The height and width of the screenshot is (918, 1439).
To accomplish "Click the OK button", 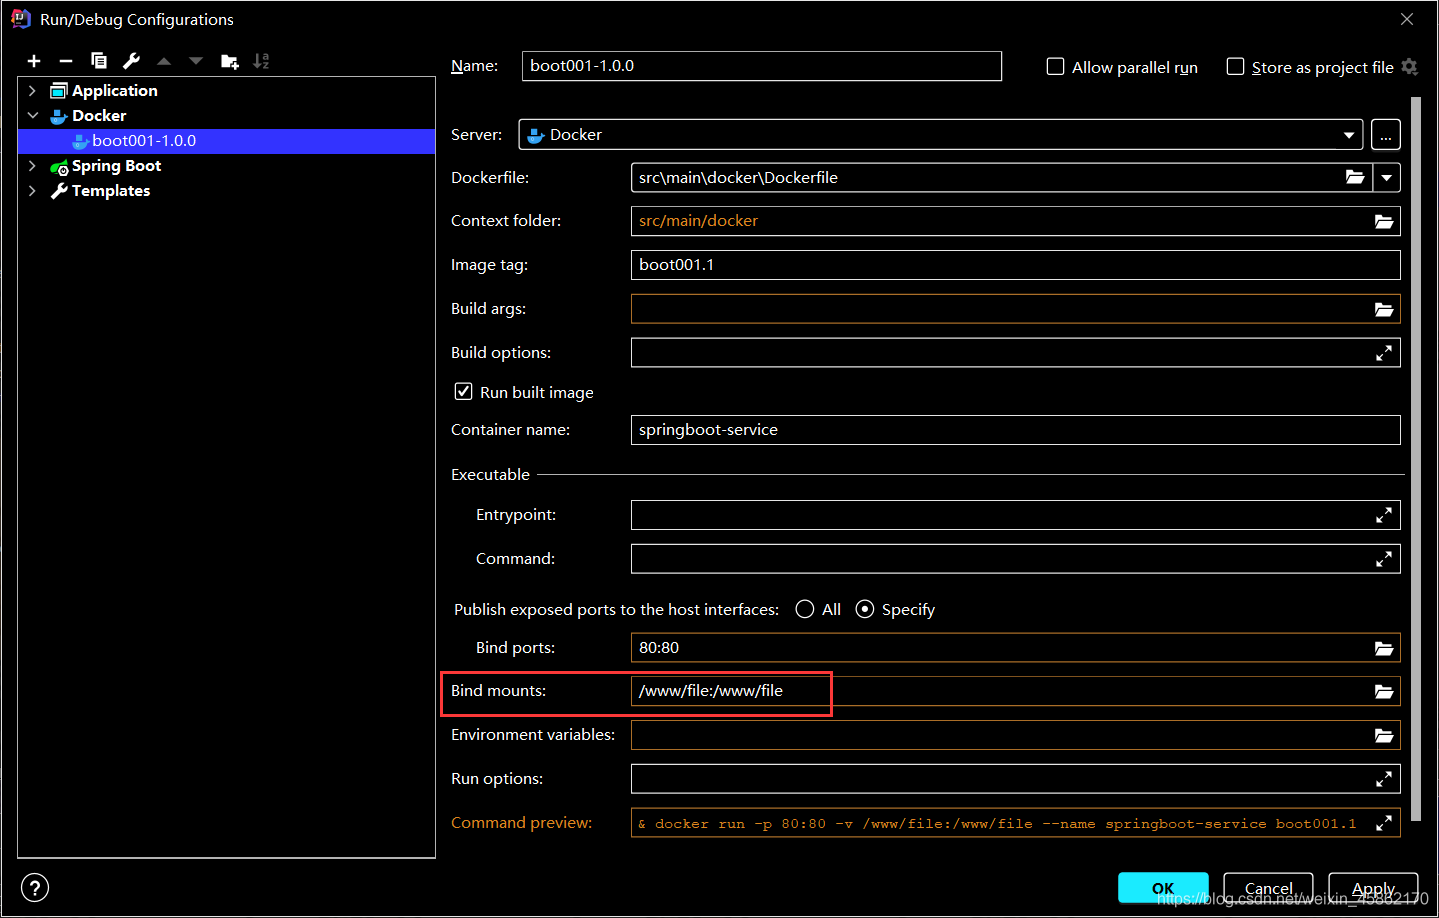I will (1163, 888).
